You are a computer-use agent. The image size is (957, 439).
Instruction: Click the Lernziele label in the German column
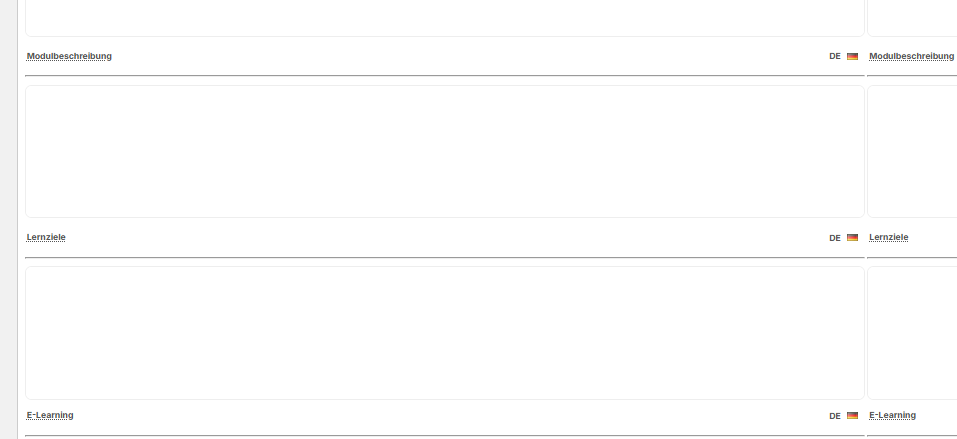pos(46,237)
